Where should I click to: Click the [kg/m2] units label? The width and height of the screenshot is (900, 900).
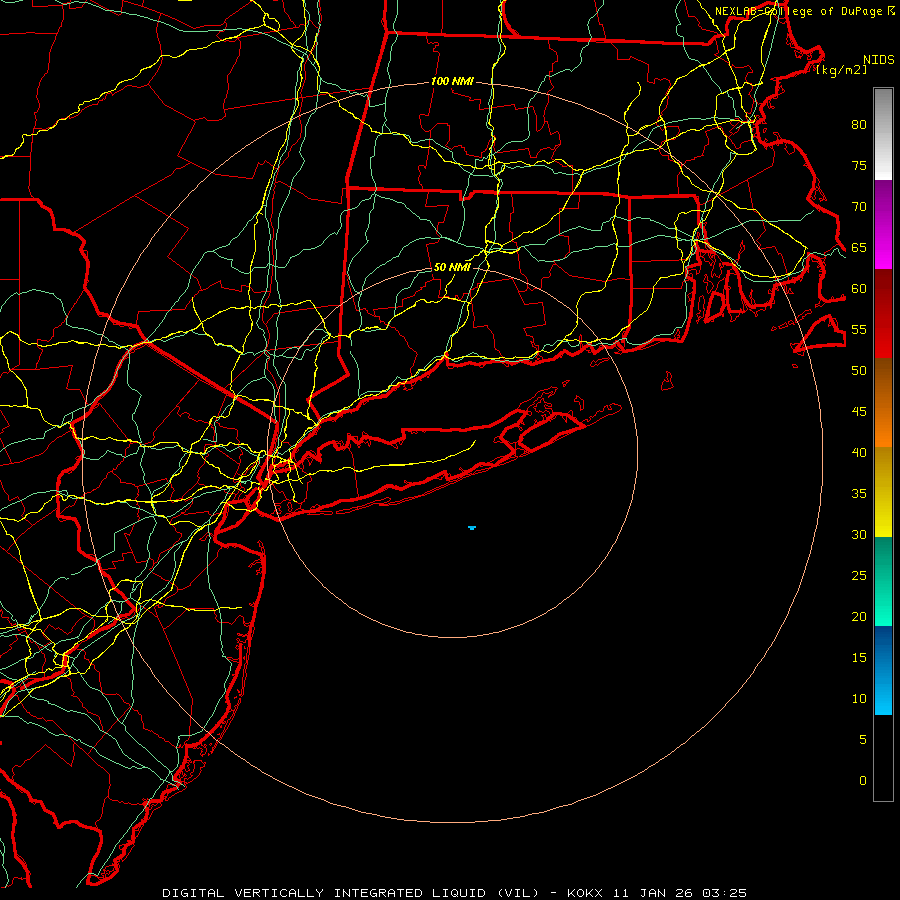842,70
